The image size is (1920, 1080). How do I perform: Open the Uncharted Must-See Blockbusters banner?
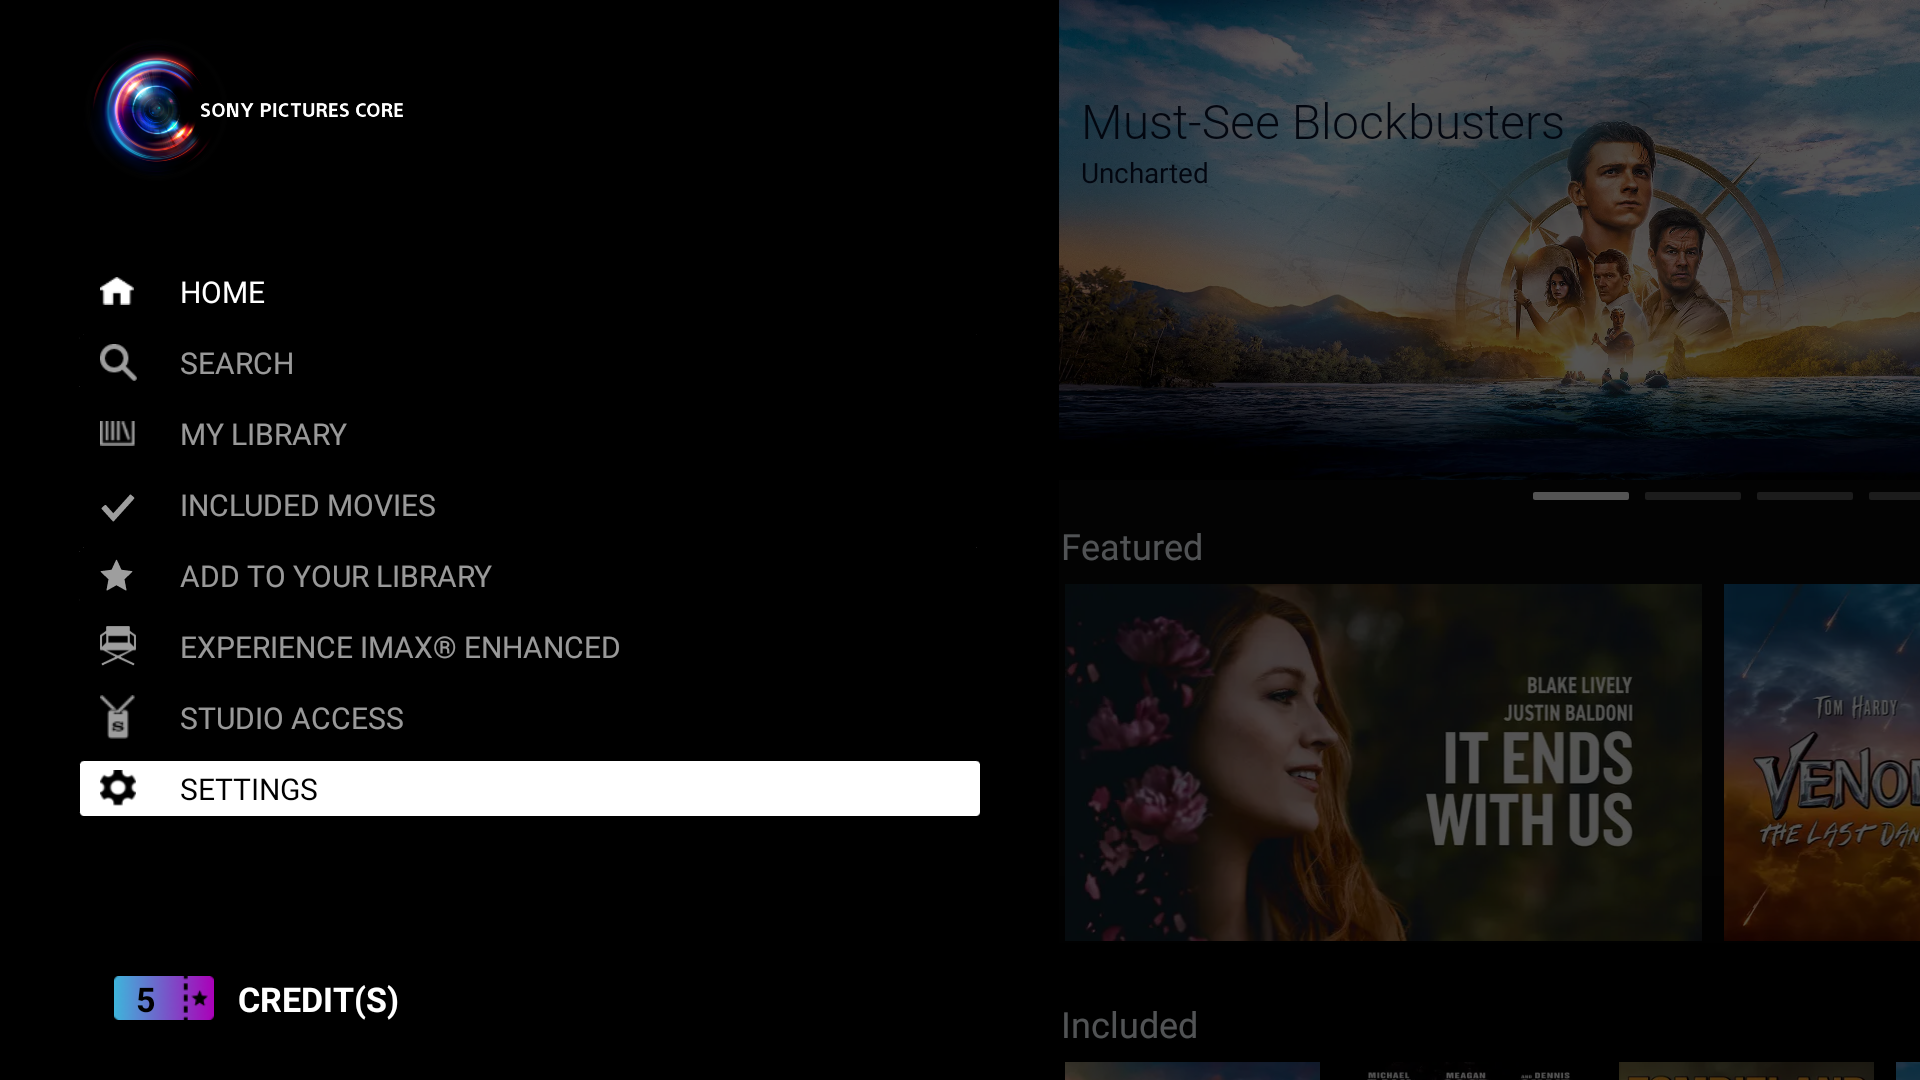[1488, 240]
